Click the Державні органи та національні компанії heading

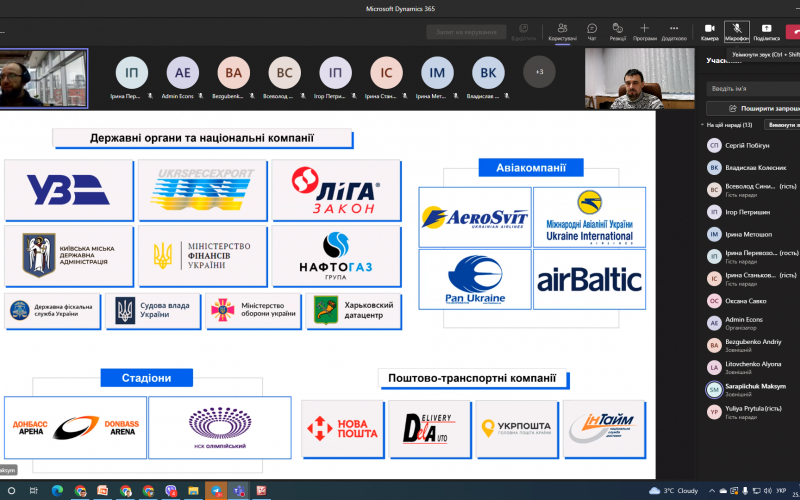point(202,138)
